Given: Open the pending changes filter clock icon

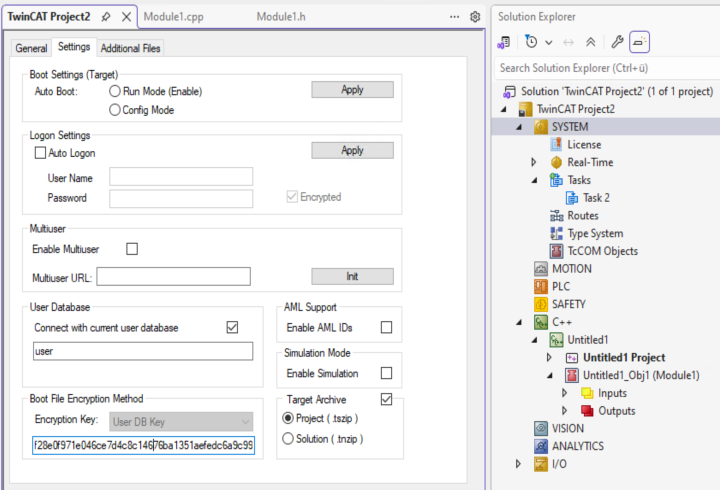Looking at the screenshot, I should tap(531, 42).
